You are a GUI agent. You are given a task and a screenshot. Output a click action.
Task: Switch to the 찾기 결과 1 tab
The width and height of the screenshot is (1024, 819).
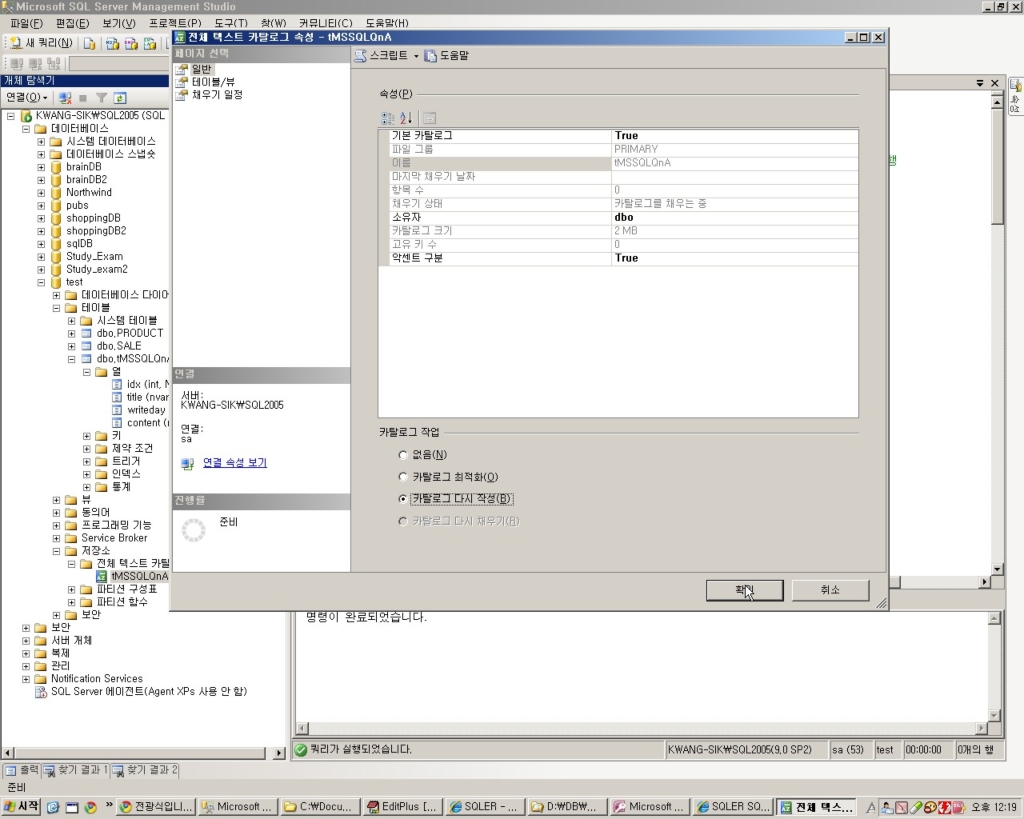pos(76,770)
